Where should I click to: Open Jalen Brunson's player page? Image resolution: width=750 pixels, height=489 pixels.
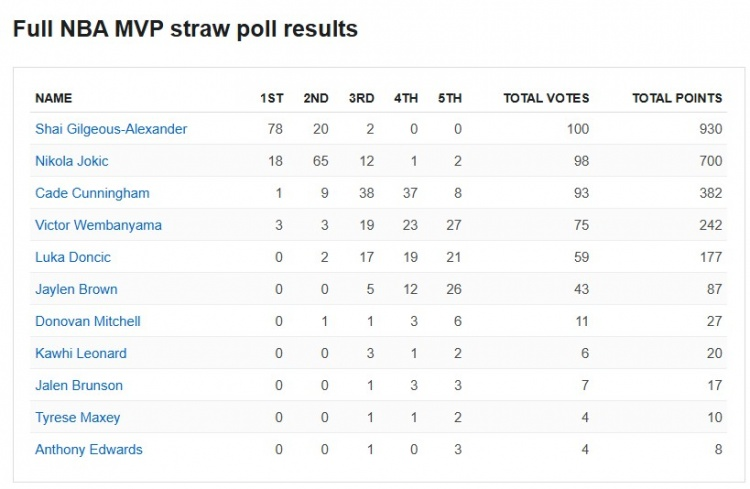79,385
